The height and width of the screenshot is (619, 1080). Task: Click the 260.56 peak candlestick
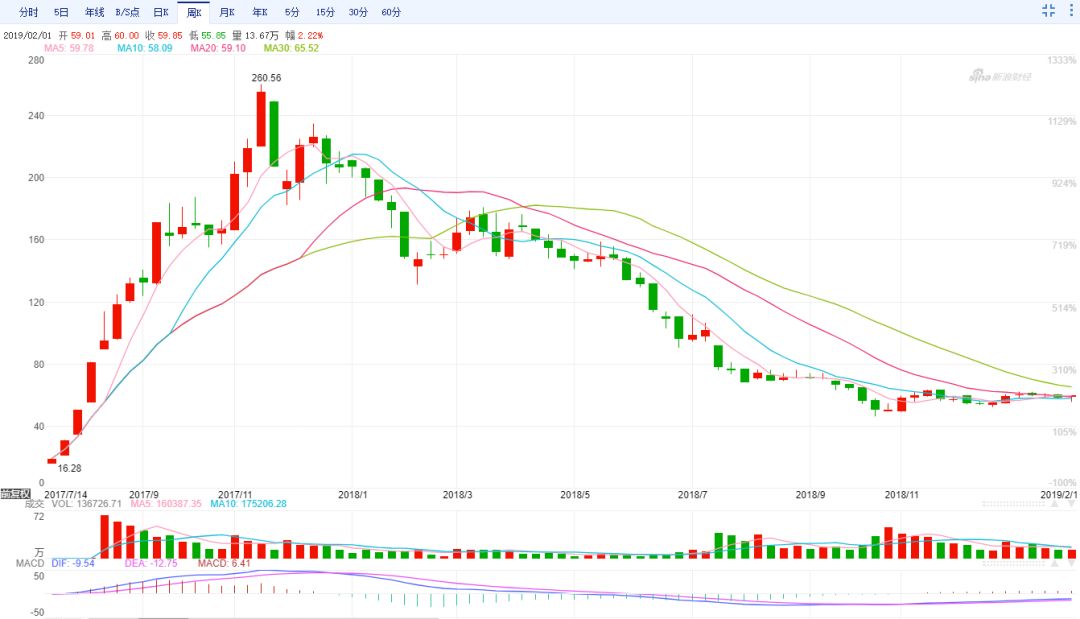point(261,118)
